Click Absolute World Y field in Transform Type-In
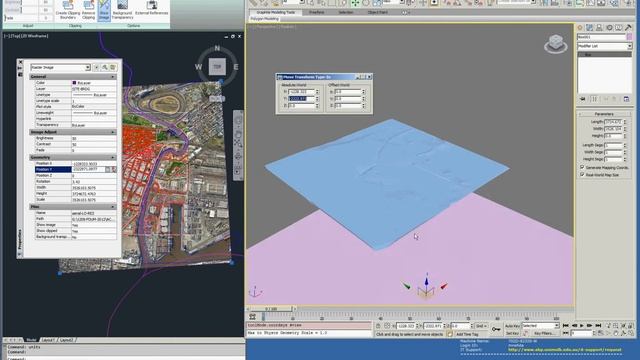 click(x=301, y=98)
